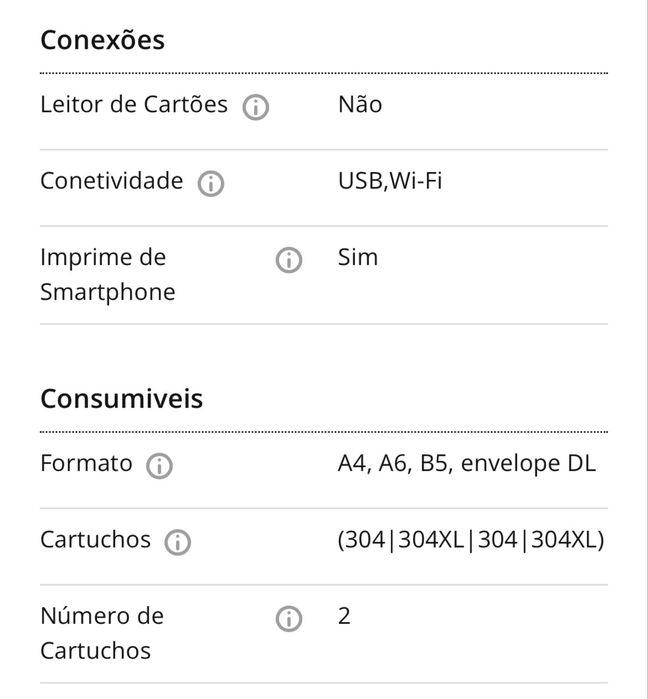
Task: Select the USB,Wi-Fi connectivity value
Action: pyautogui.click(x=390, y=181)
